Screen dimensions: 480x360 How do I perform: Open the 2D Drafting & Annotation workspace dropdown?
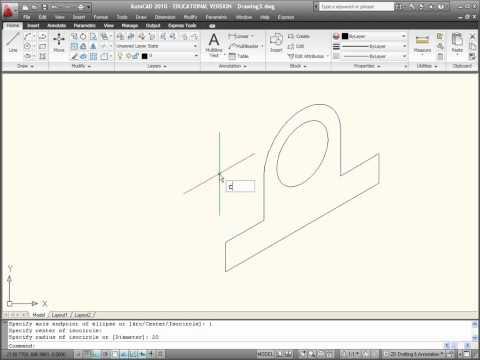click(x=417, y=354)
